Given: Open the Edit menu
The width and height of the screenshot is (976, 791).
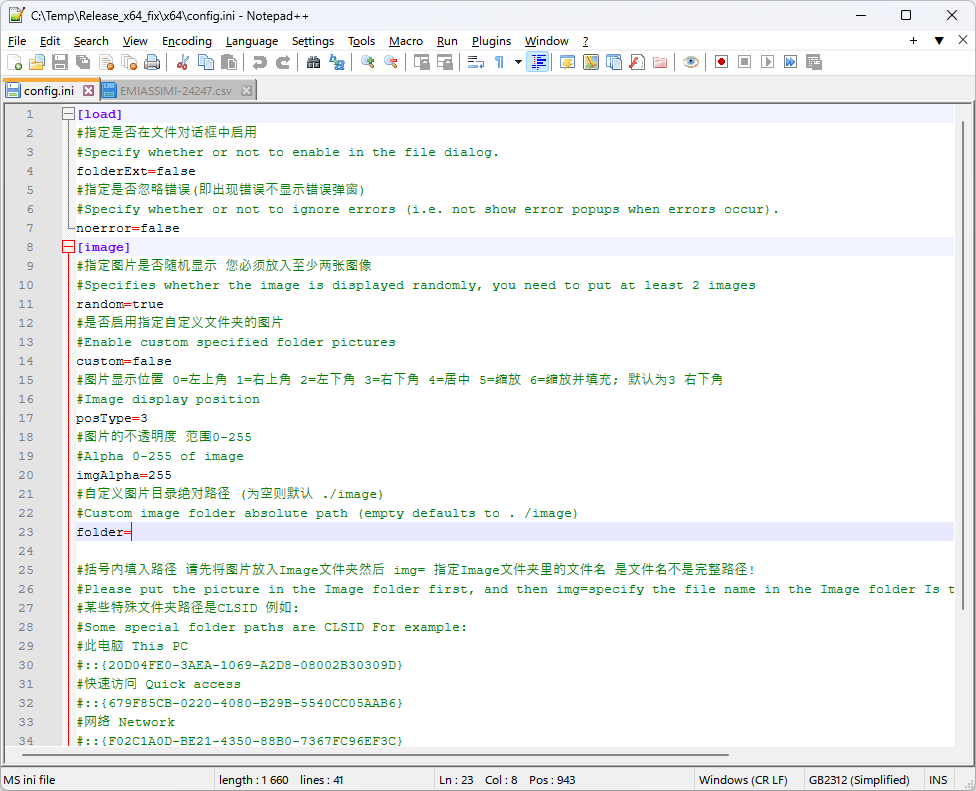Looking at the screenshot, I should (x=50, y=41).
